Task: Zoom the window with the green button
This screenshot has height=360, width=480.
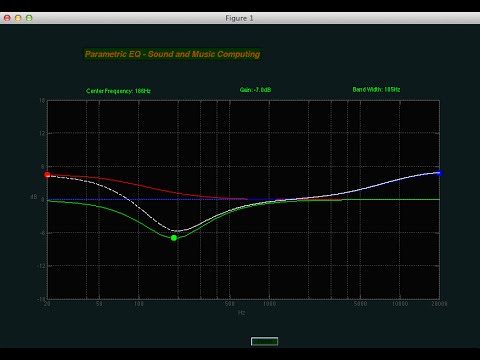Action: pyautogui.click(x=29, y=18)
